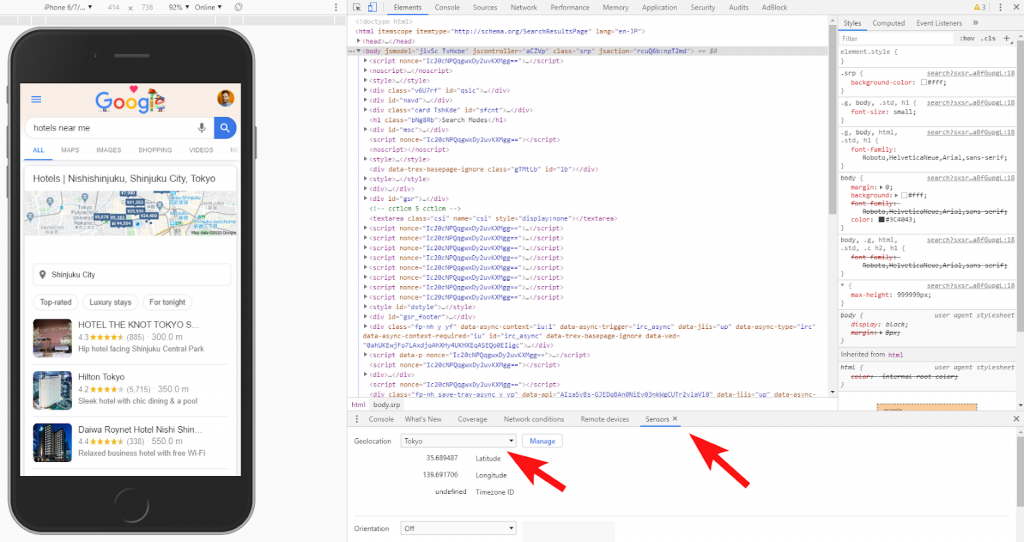Viewport: 1024px width, 542px height.
Task: Open the Audits tab
Action: tap(739, 7)
